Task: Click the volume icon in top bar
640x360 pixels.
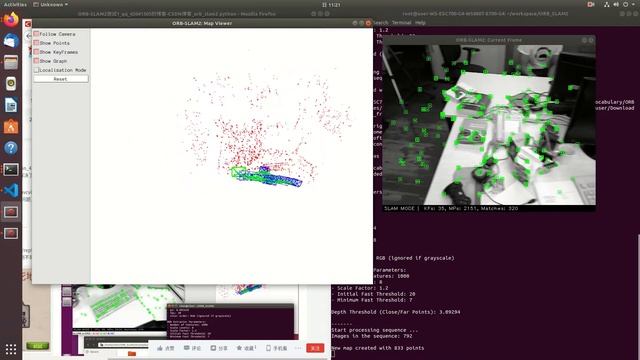Action: pos(616,4)
